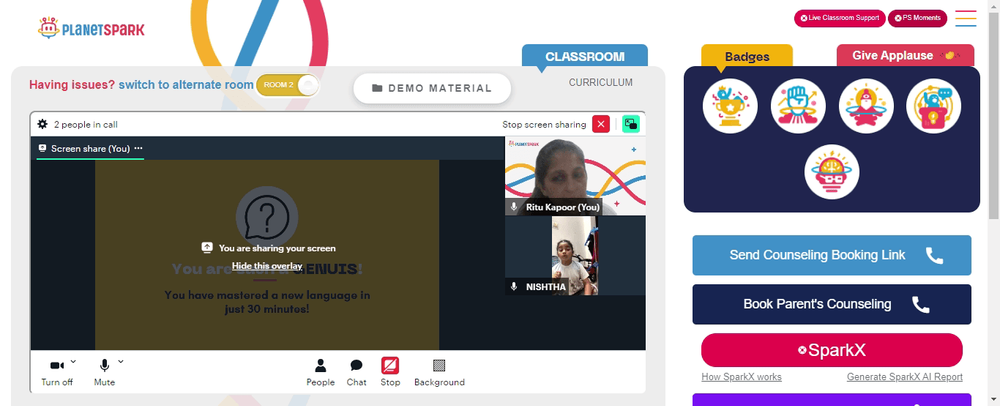Award the brain with glasses badge

[x=832, y=171]
